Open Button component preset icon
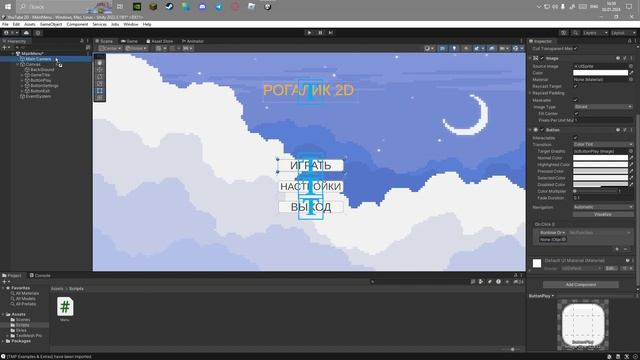Screen dimensions: 640x360 [624, 130]
